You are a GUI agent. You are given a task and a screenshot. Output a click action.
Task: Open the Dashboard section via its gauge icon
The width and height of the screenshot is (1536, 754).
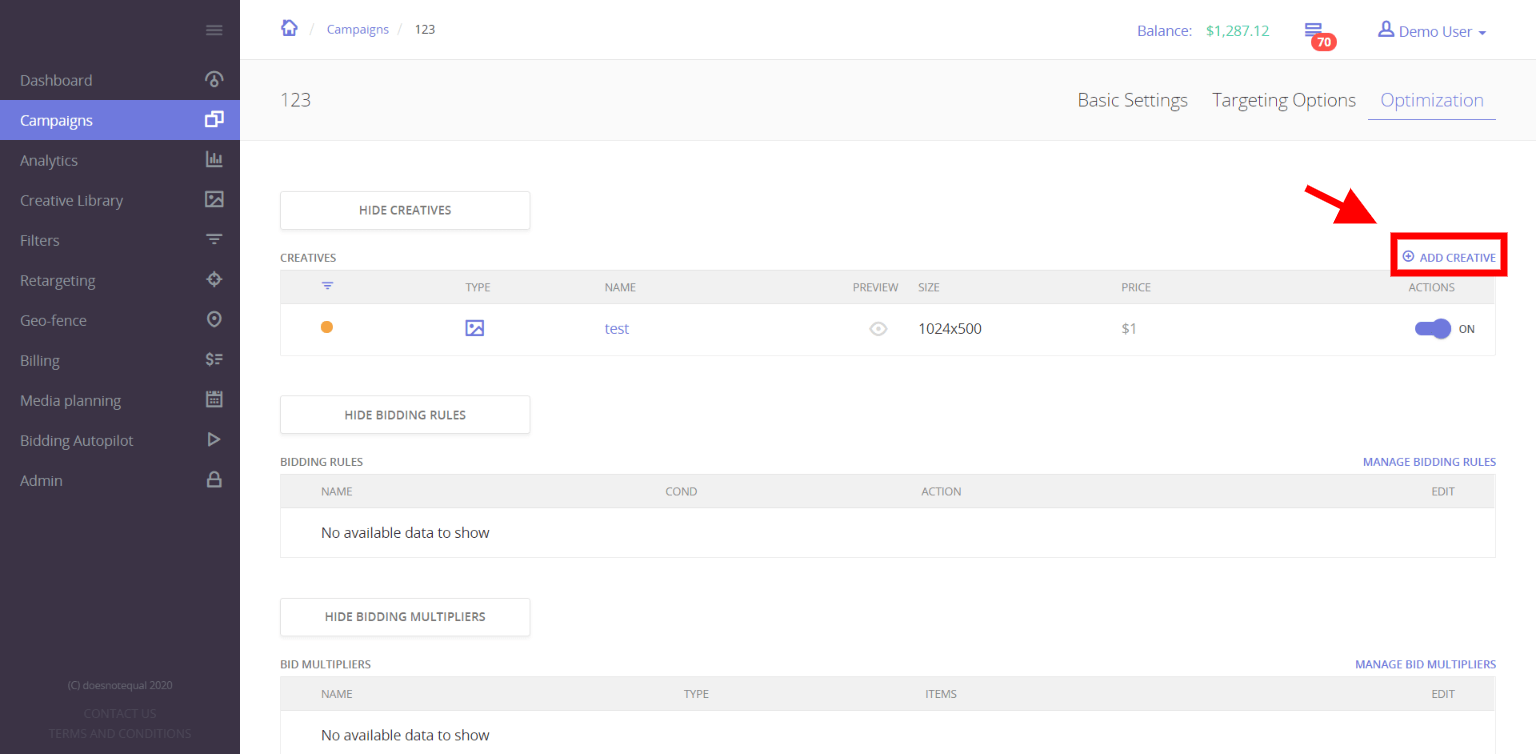(214, 80)
